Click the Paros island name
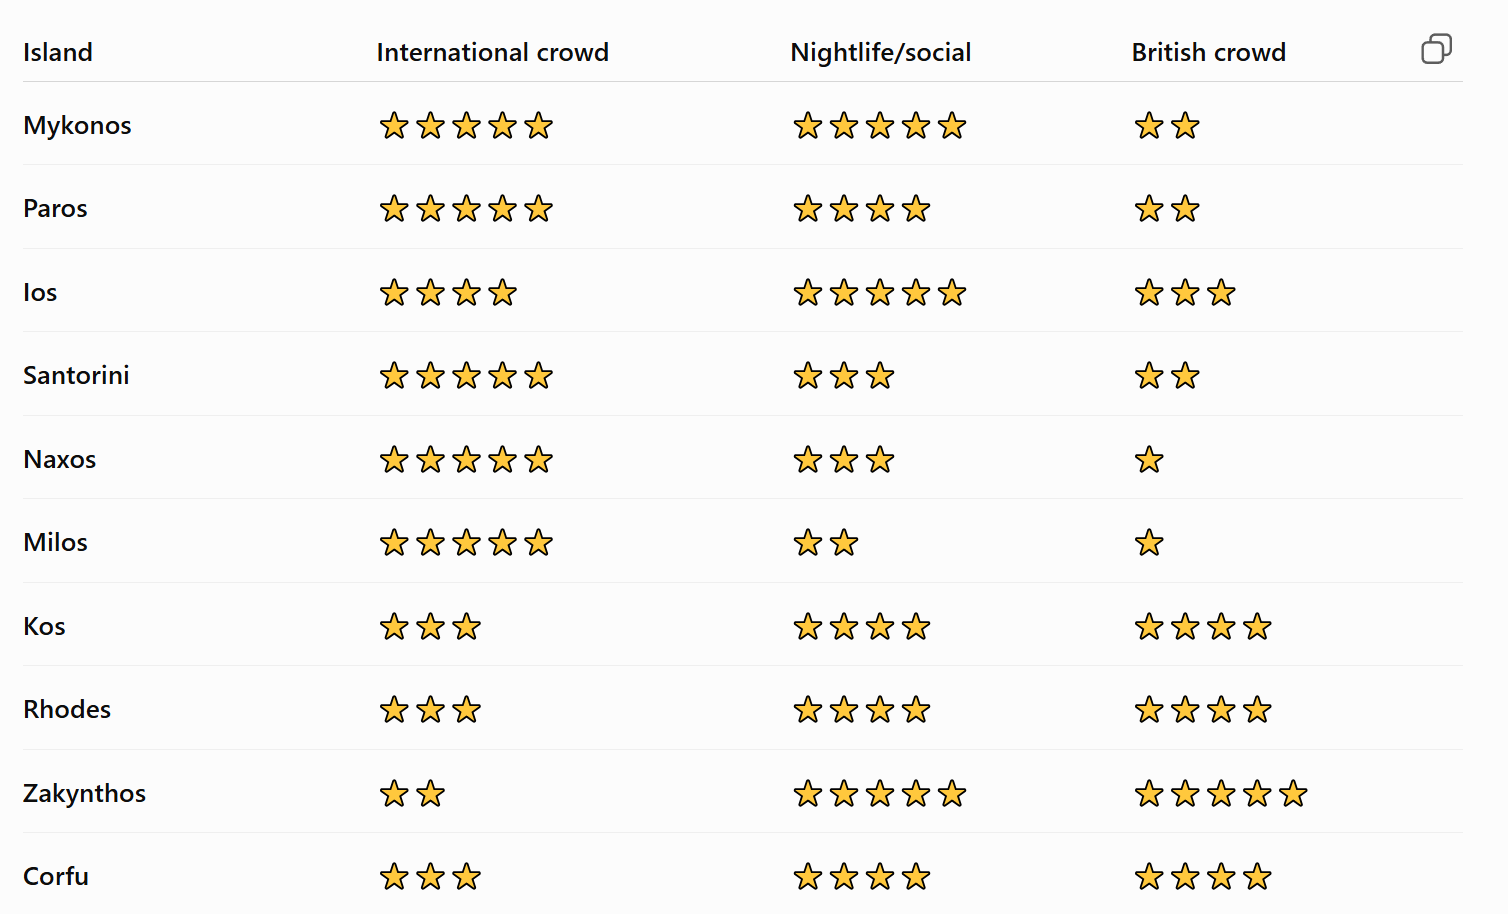This screenshot has height=914, width=1508. coord(55,209)
